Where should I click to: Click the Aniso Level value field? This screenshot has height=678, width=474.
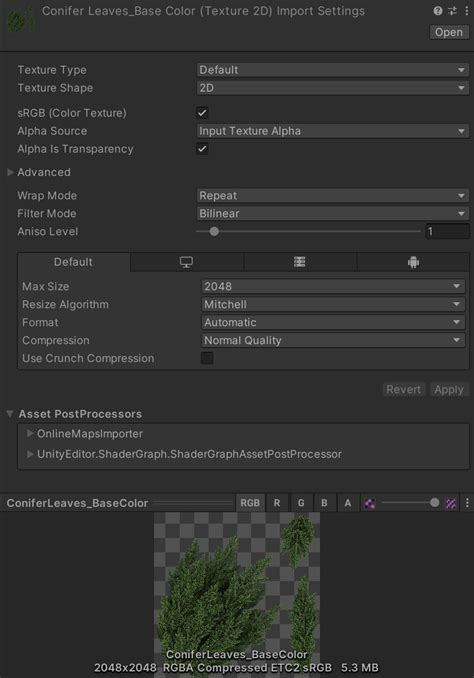[x=448, y=232]
